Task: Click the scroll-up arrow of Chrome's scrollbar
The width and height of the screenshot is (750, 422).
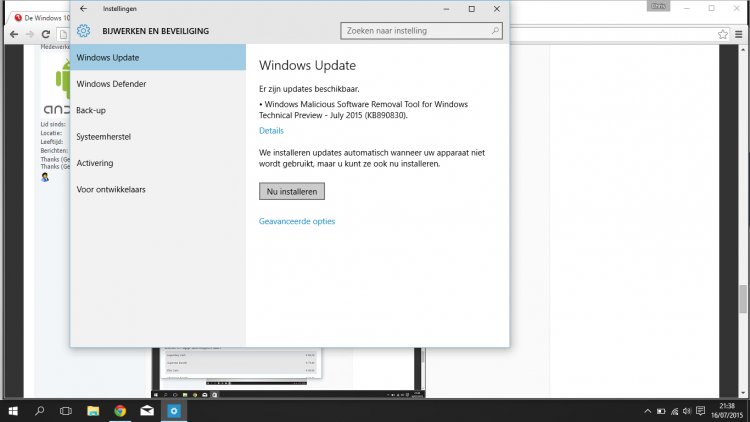Action: pyautogui.click(x=743, y=49)
